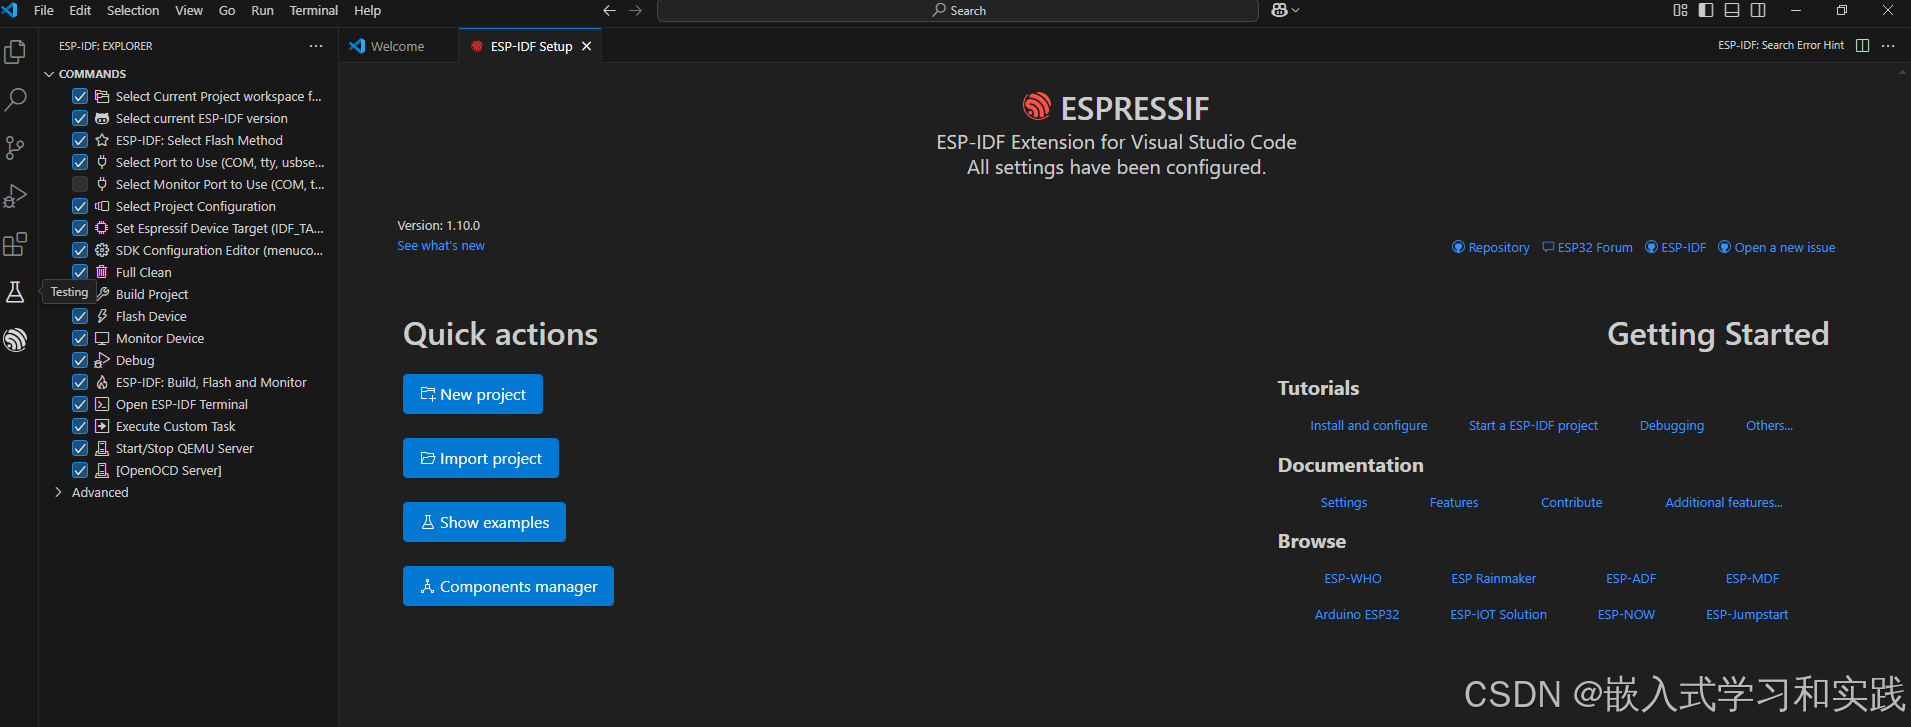Uncheck the Monitor Device checkbox
The width and height of the screenshot is (1911, 727).
click(x=80, y=338)
